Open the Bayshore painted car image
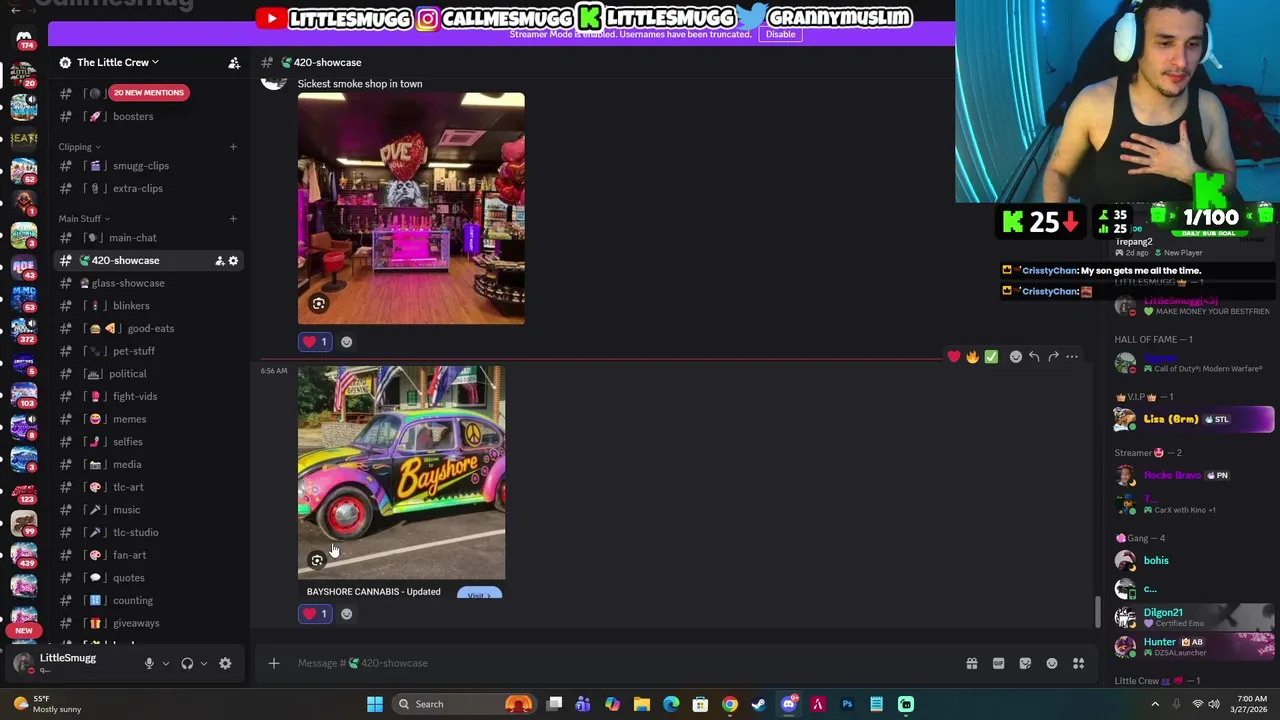 pyautogui.click(x=401, y=473)
